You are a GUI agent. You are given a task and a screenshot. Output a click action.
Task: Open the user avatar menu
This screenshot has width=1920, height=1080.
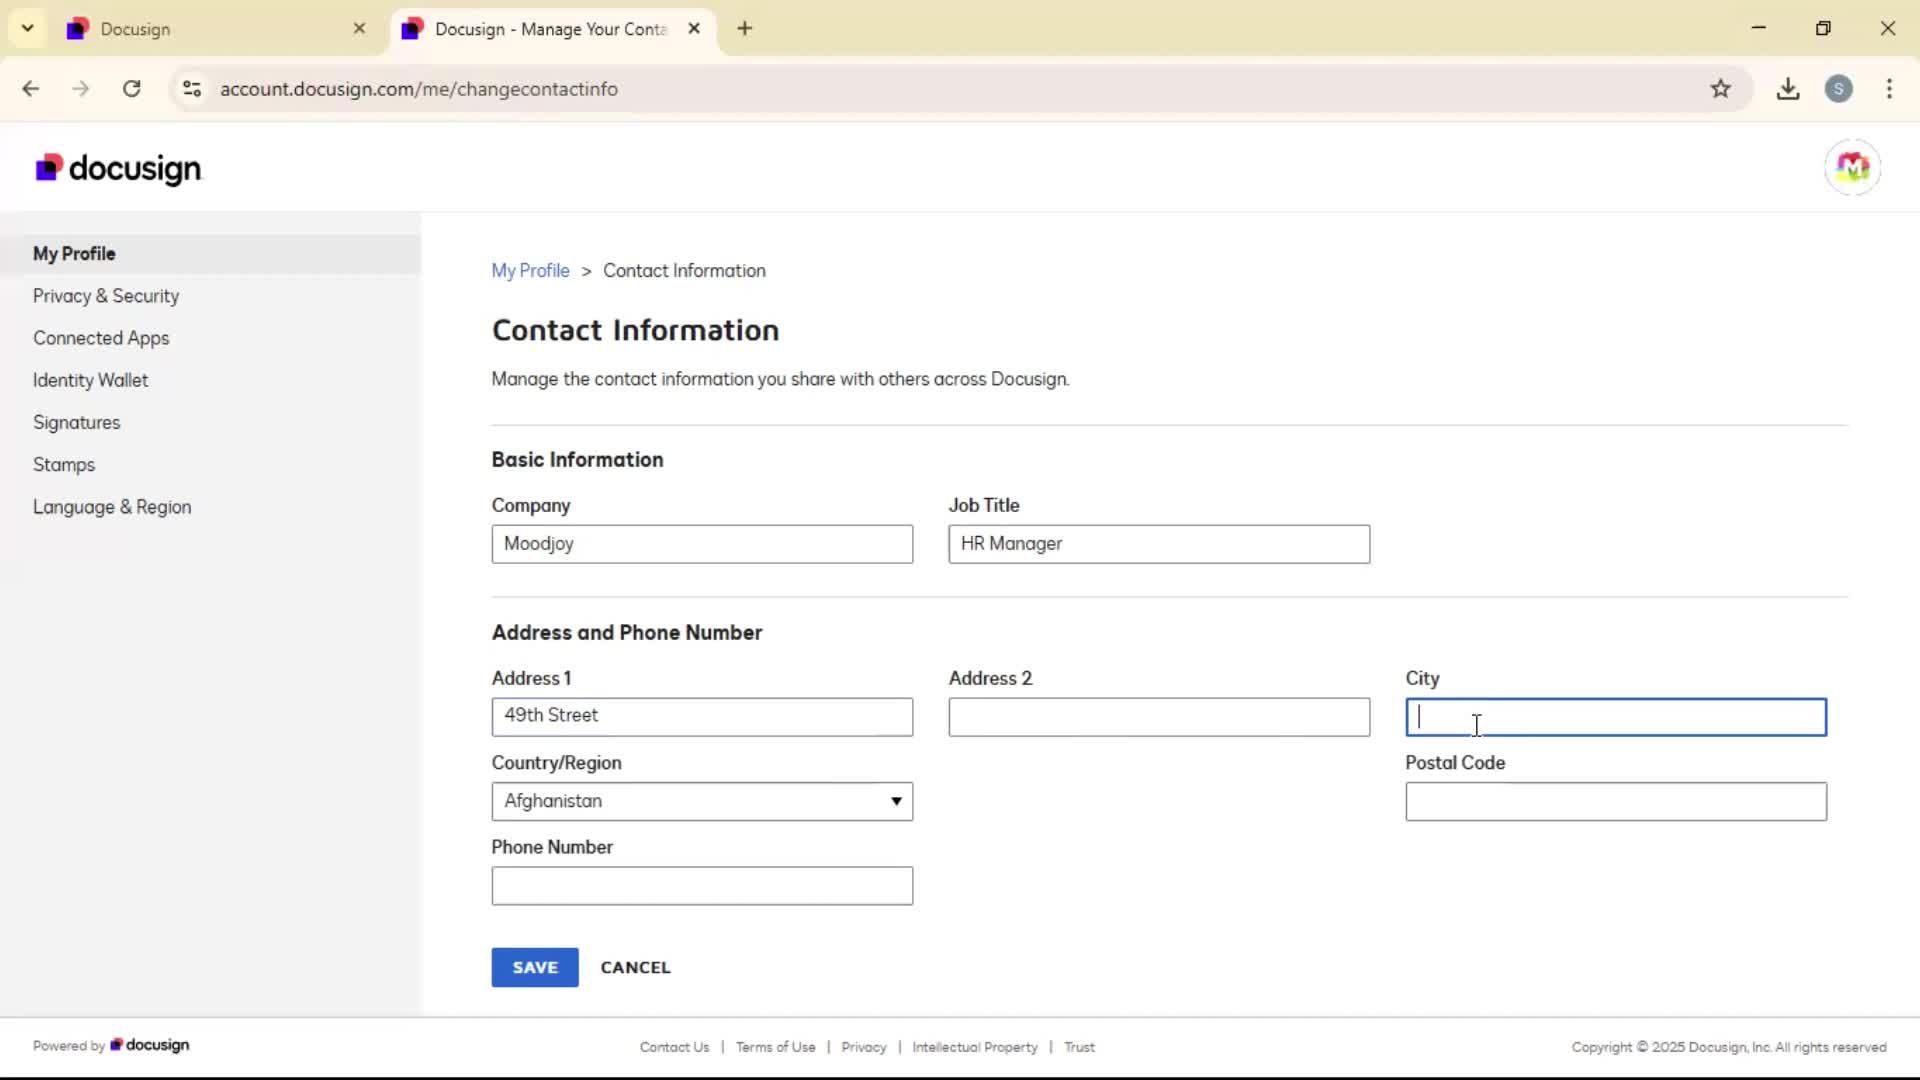[1852, 167]
